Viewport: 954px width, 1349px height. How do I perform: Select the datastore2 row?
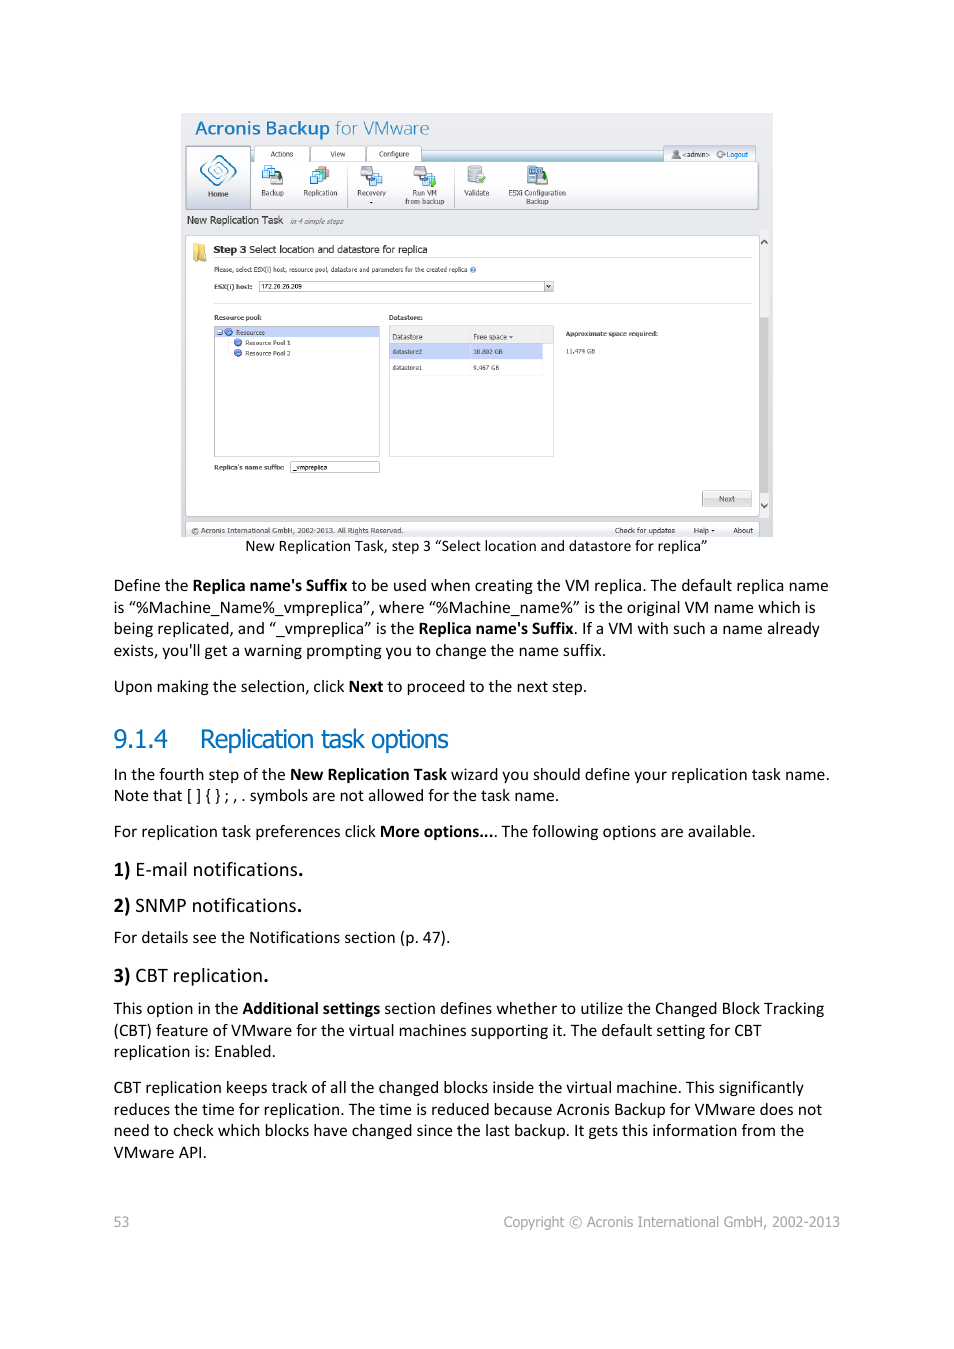pos(466,352)
